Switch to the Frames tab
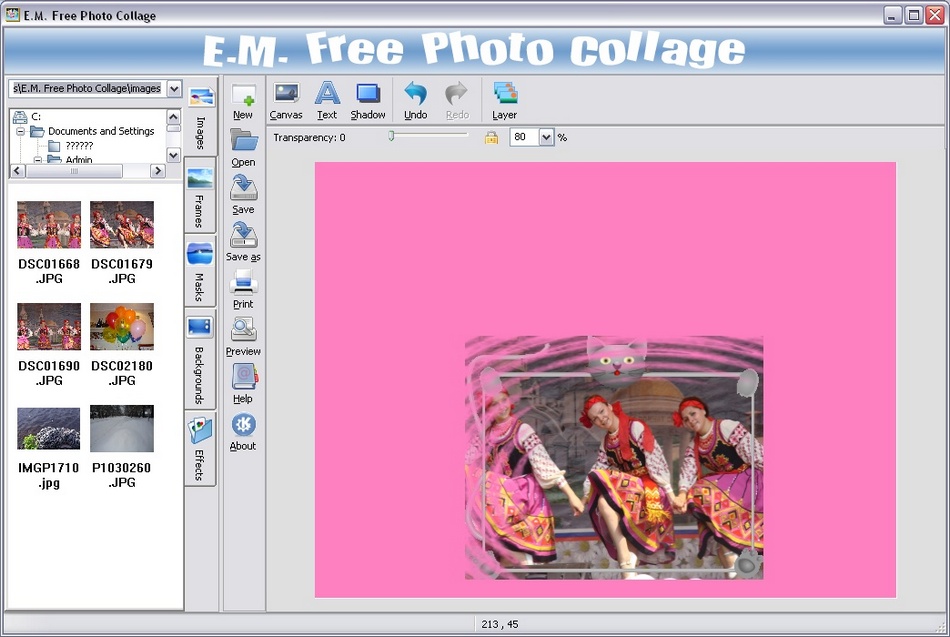Image resolution: width=950 pixels, height=637 pixels. pos(201,195)
